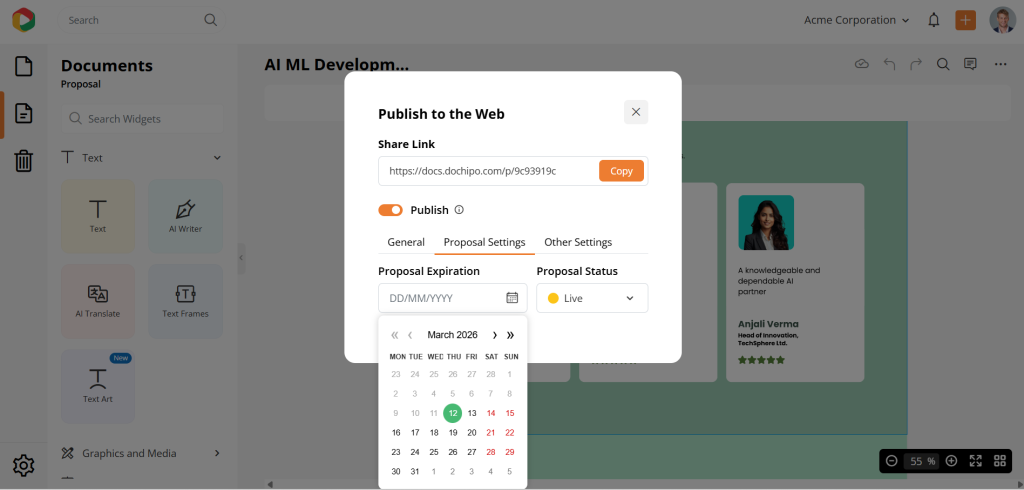This screenshot has height=490, width=1024.
Task: Switch to the Other Settings tab
Action: click(x=578, y=242)
